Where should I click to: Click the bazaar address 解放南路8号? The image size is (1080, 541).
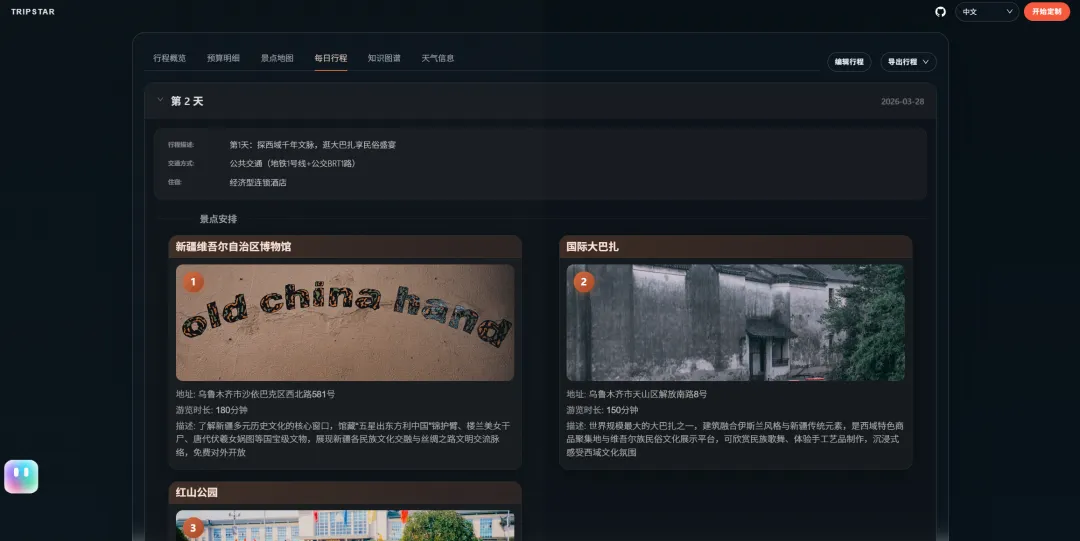636,394
